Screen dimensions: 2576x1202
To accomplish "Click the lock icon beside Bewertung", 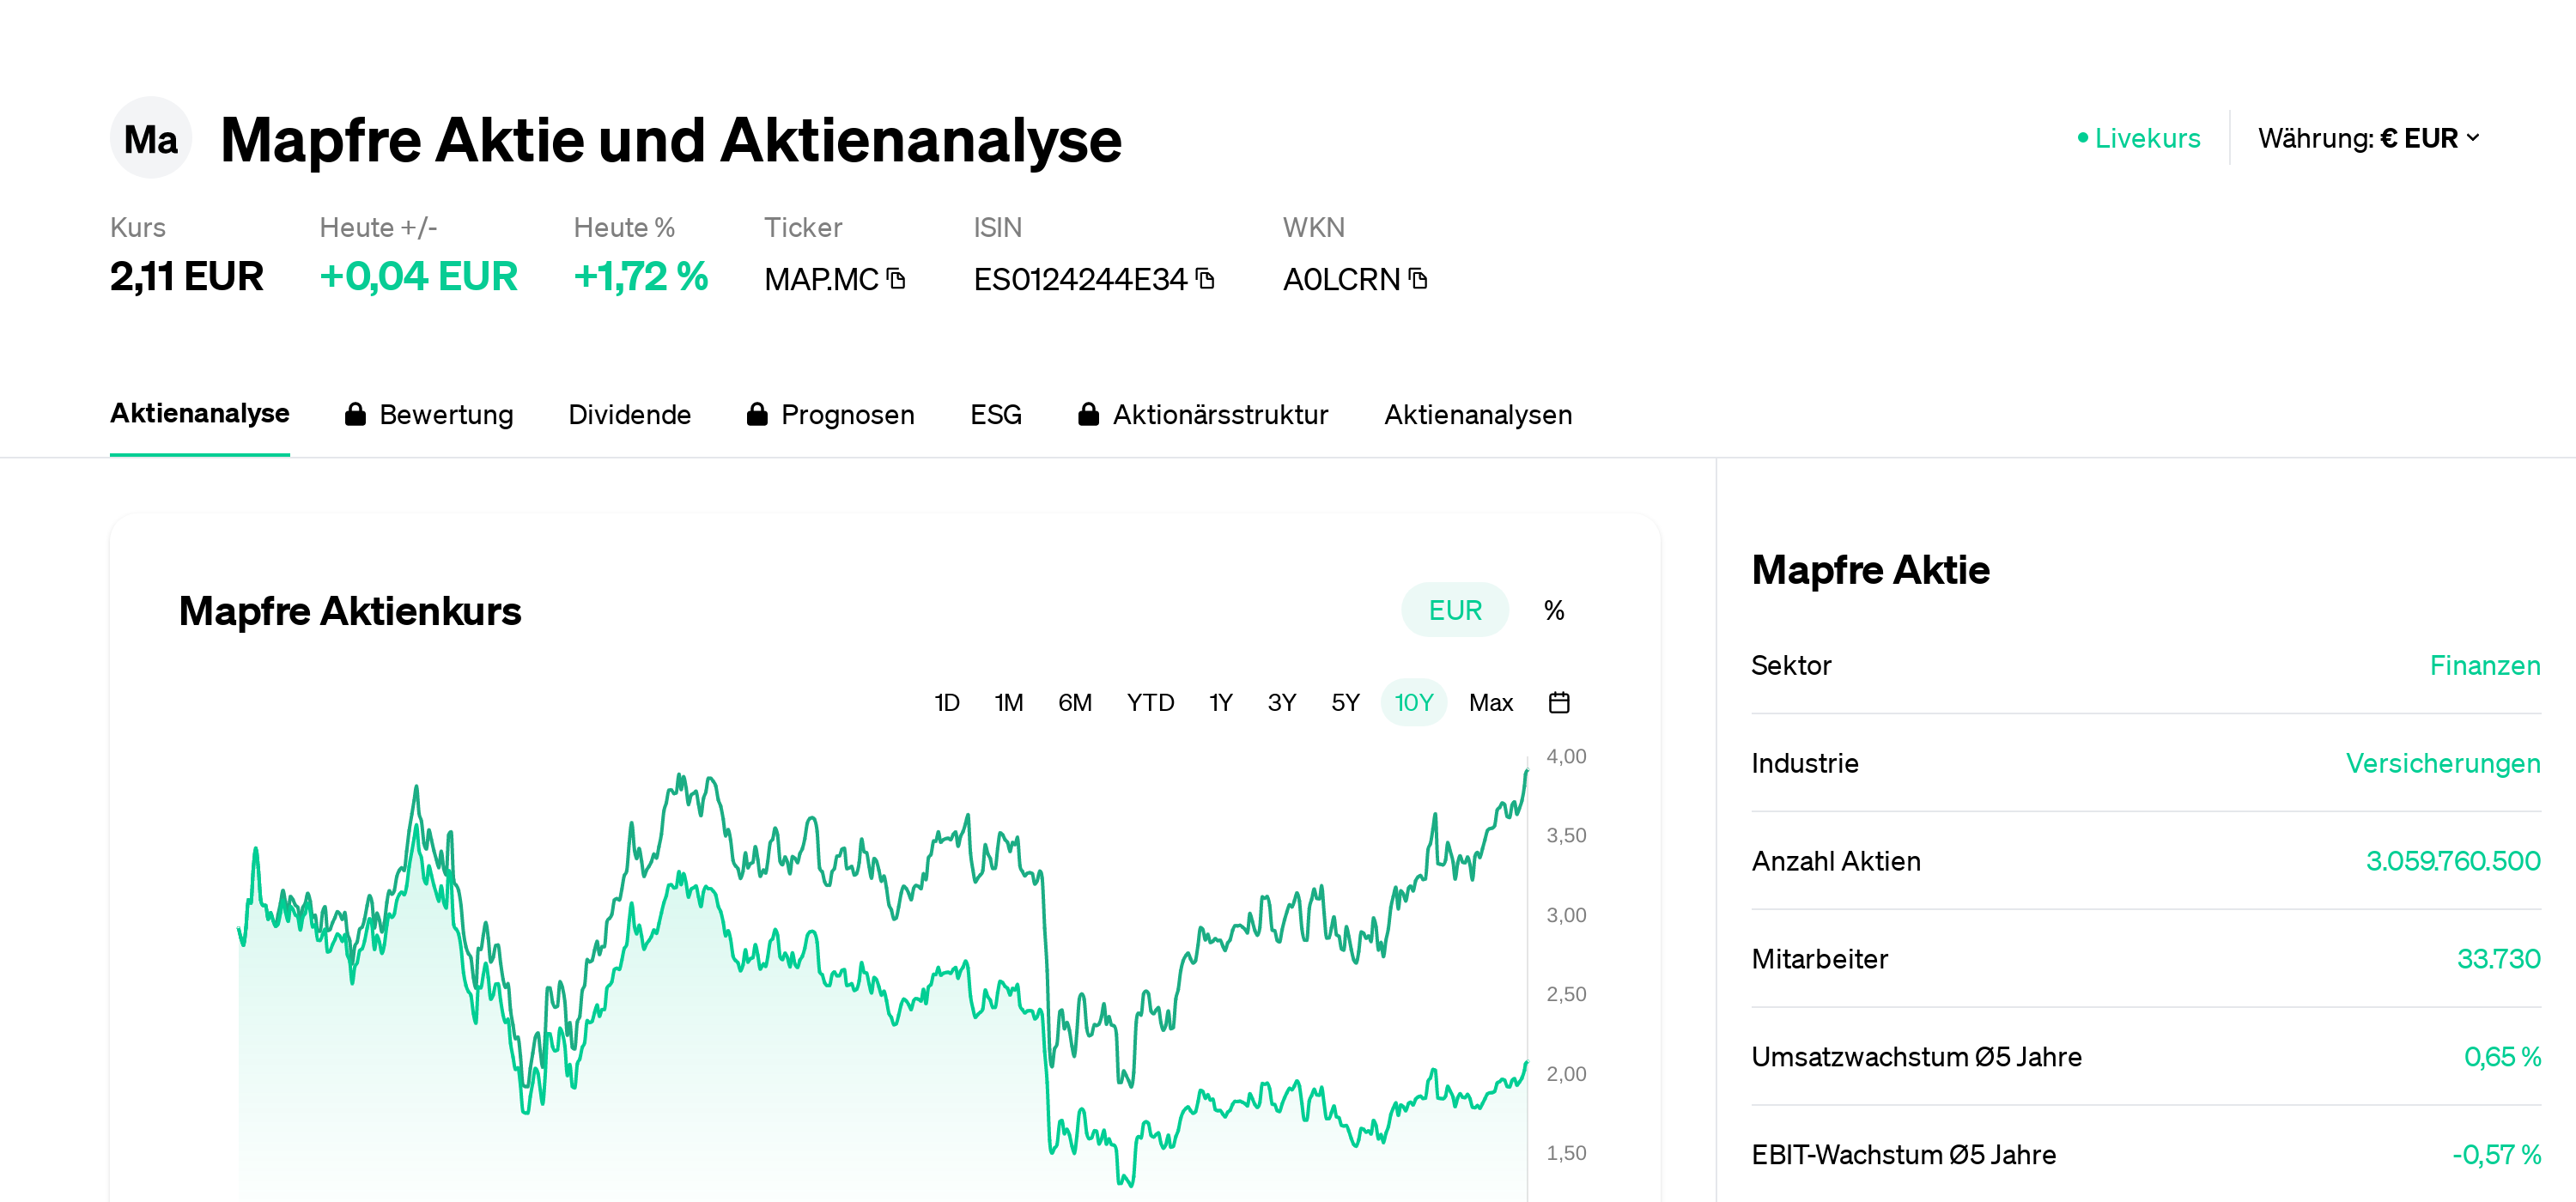I will pyautogui.click(x=355, y=415).
